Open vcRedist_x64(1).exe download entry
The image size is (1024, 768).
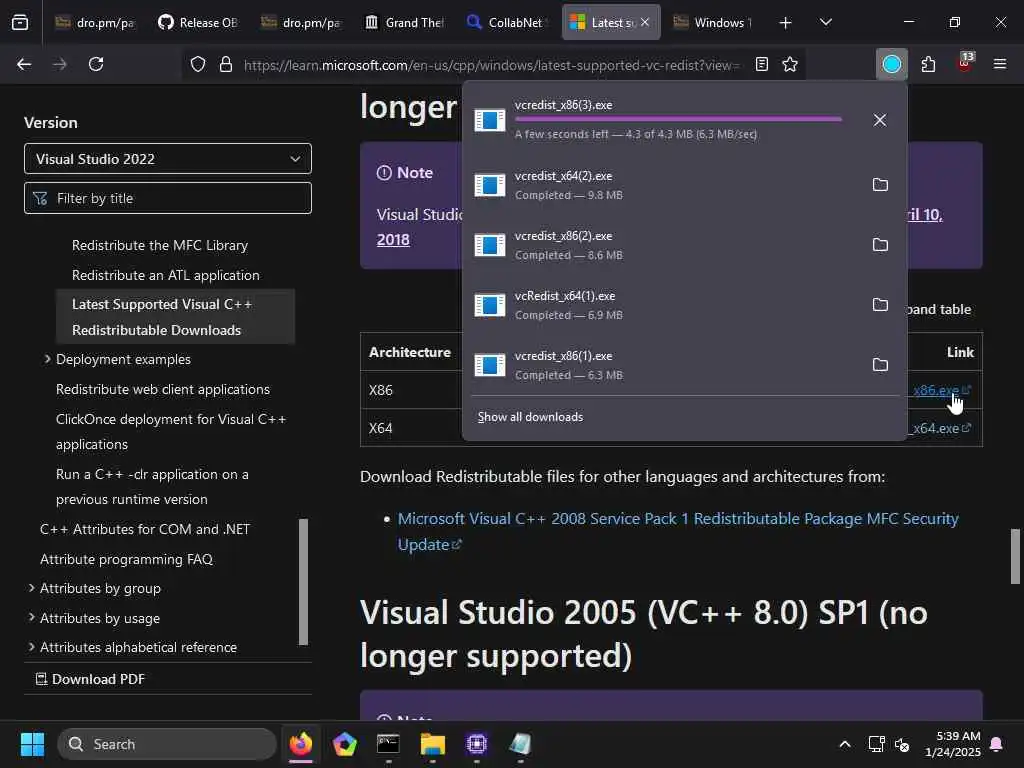665,305
